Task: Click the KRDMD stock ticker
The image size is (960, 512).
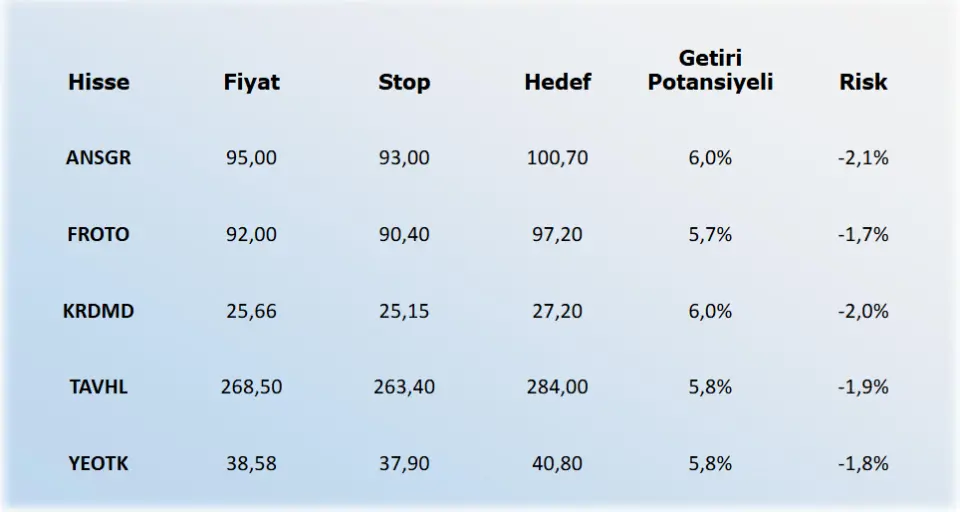Action: (x=99, y=311)
